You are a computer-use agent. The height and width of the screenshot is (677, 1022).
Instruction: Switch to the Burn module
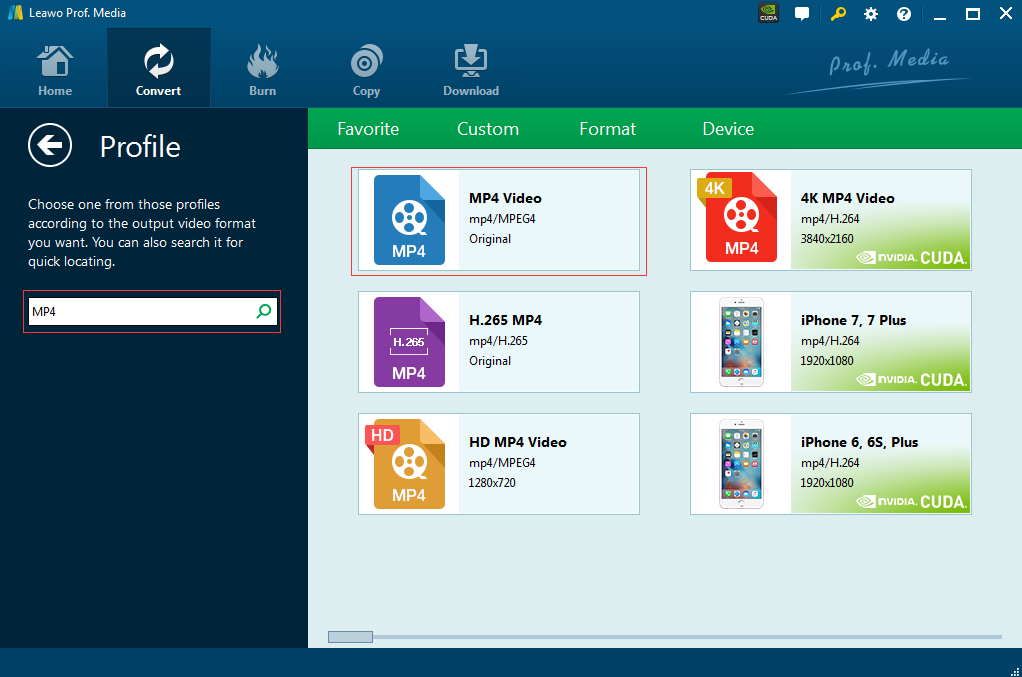pyautogui.click(x=262, y=69)
